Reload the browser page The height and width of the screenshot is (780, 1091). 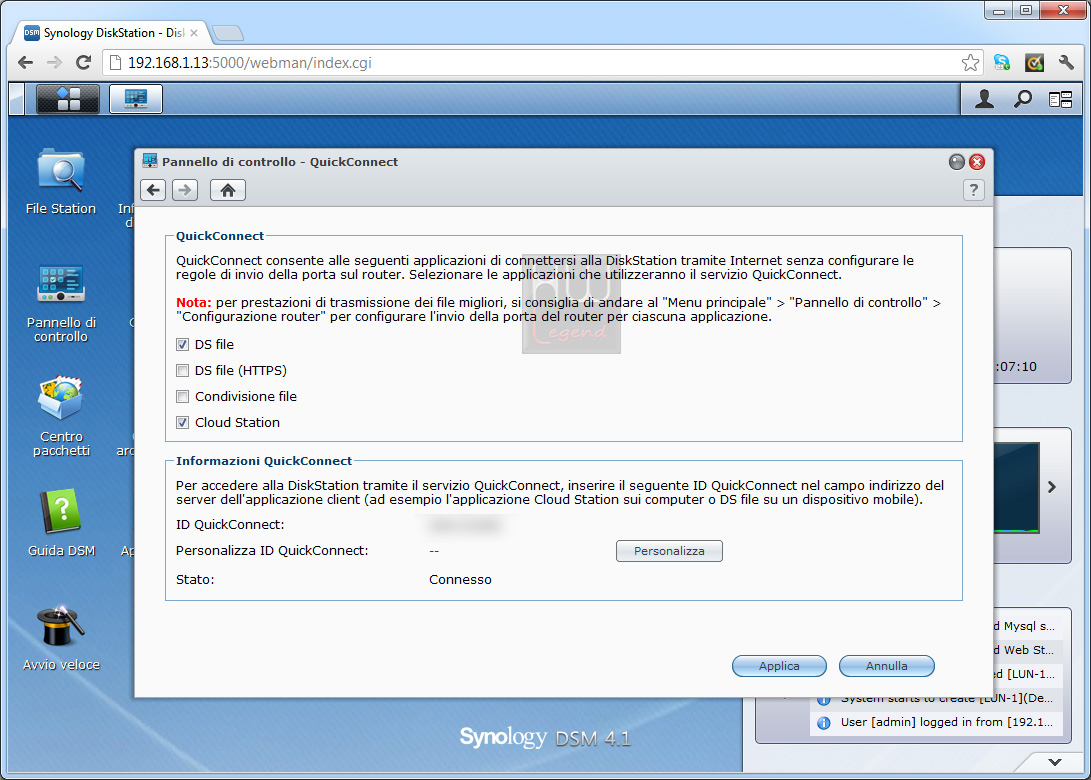83,63
